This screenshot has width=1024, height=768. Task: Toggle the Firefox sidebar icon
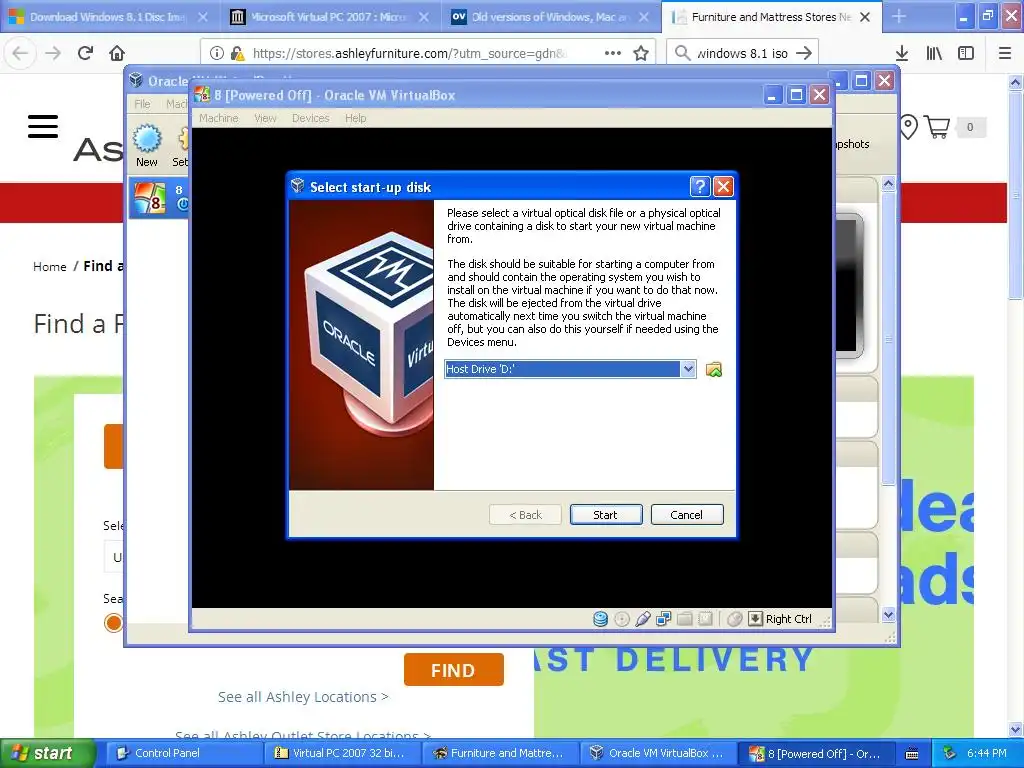966,54
